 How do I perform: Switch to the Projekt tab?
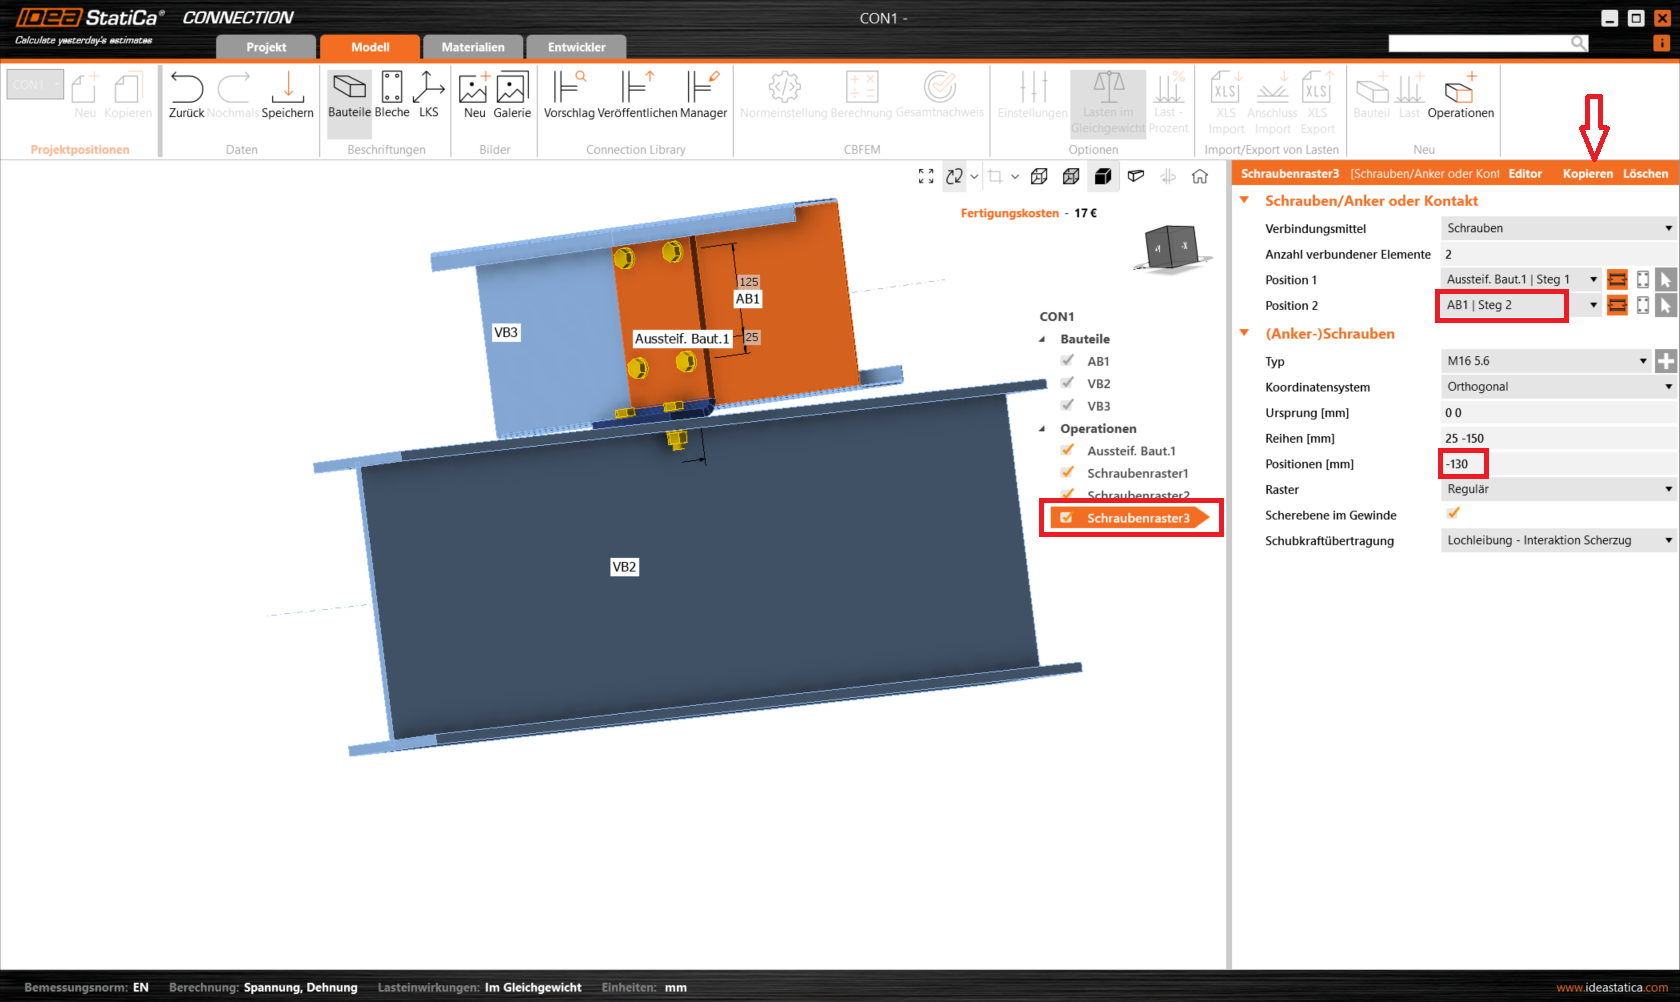[266, 47]
